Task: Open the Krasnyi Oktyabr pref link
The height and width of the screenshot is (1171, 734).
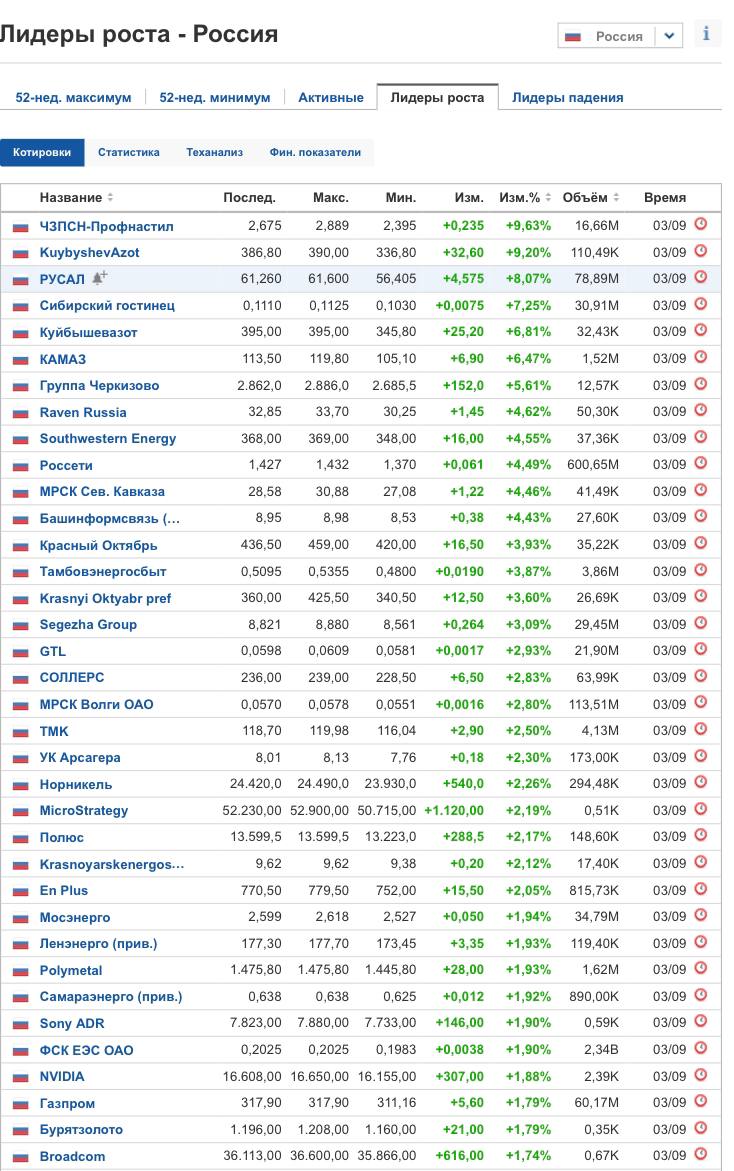Action: coord(105,598)
